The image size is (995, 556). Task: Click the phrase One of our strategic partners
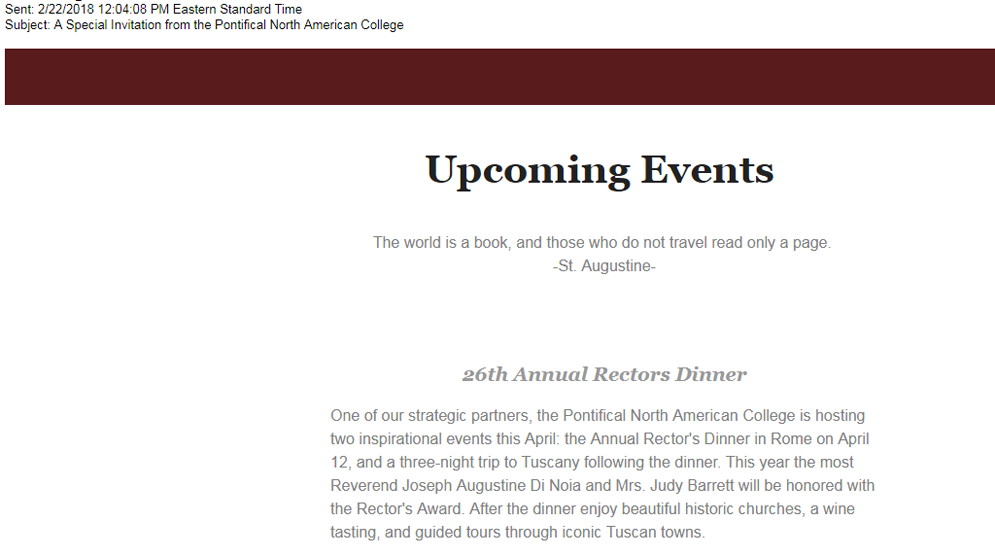click(x=430, y=416)
